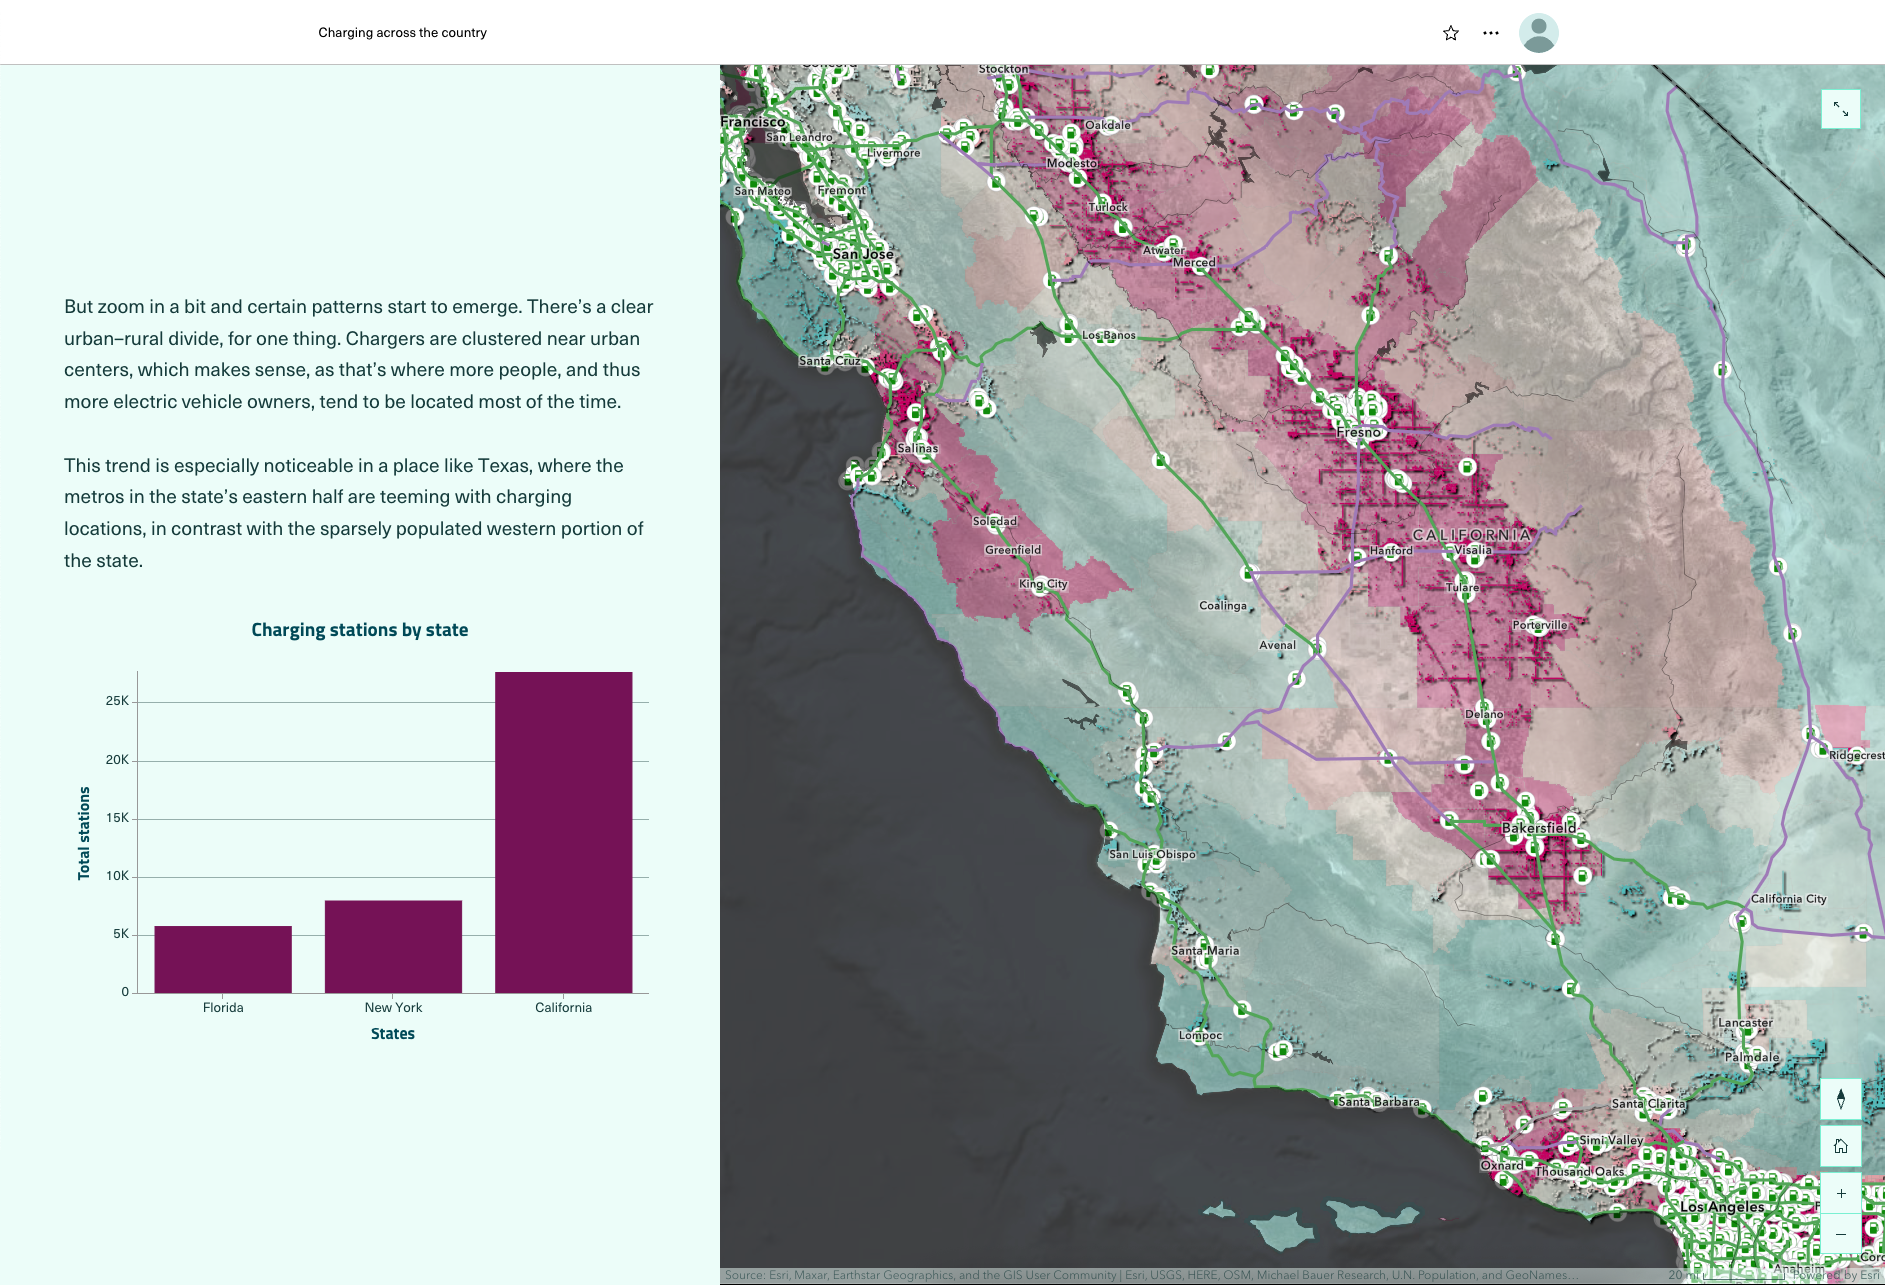Select the New York bar in the chart
This screenshot has width=1885, height=1285.
tap(393, 946)
